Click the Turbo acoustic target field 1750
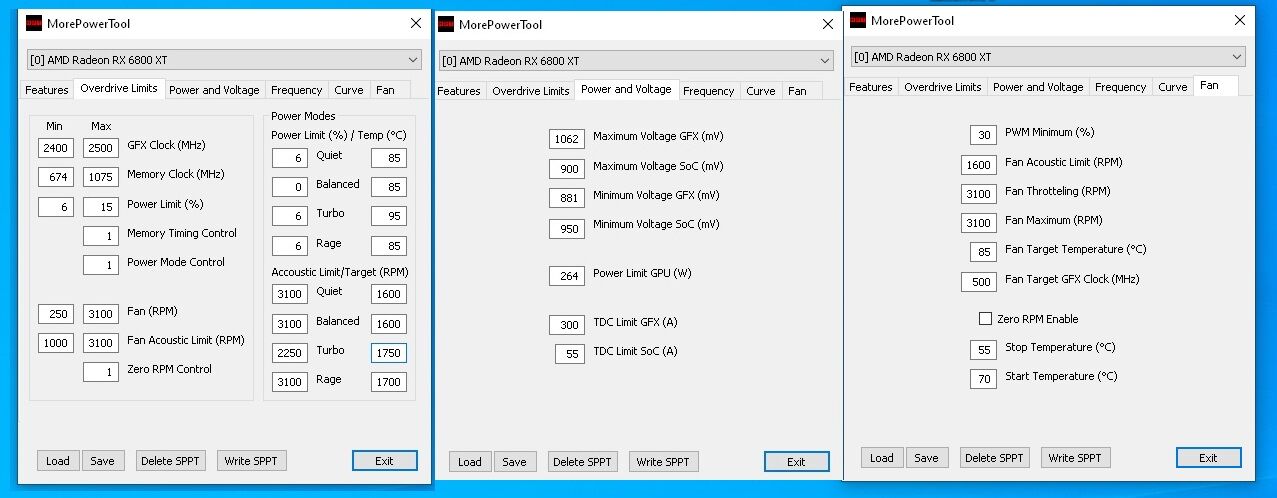Image resolution: width=1277 pixels, height=498 pixels. coord(389,353)
